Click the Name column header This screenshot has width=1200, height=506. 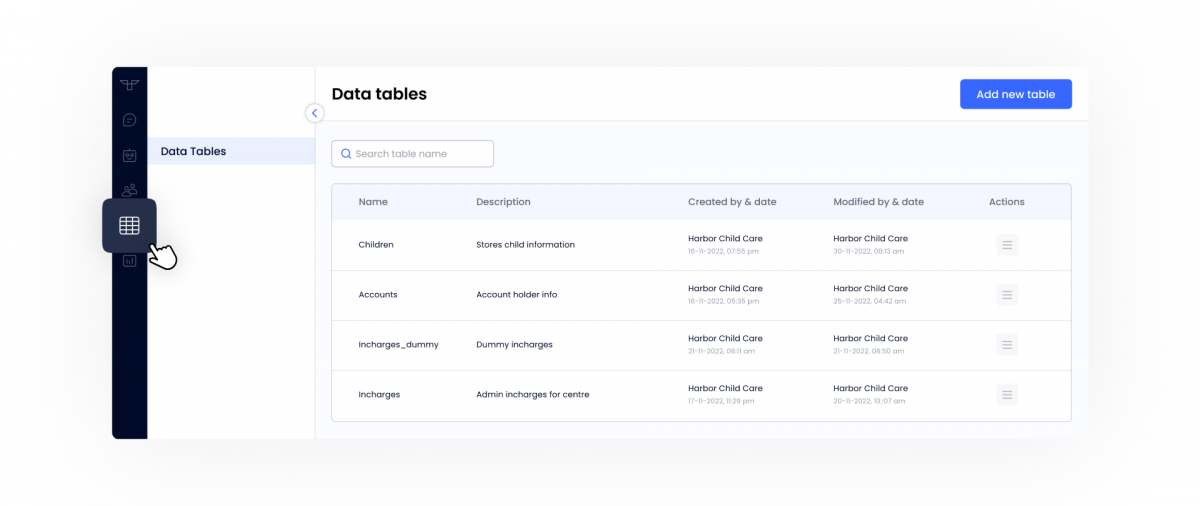click(373, 202)
